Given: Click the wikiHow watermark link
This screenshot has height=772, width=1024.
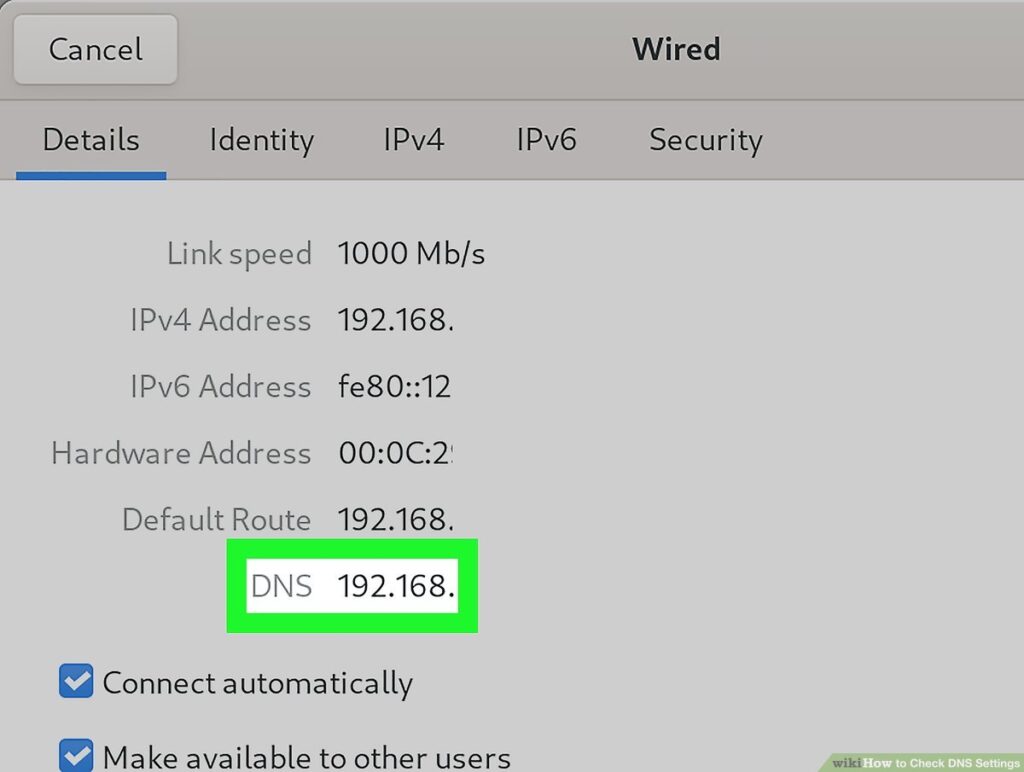Looking at the screenshot, I should 925,761.
